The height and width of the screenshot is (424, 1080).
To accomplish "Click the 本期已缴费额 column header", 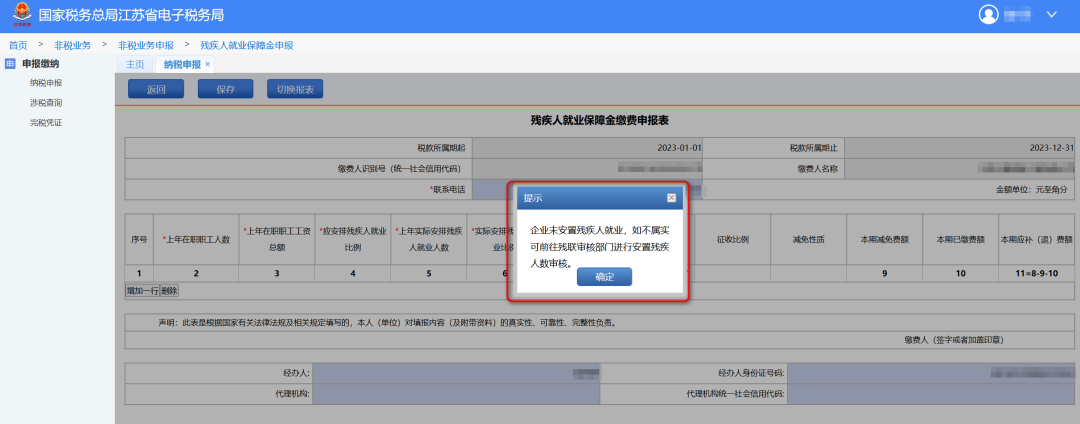I will click(960, 240).
